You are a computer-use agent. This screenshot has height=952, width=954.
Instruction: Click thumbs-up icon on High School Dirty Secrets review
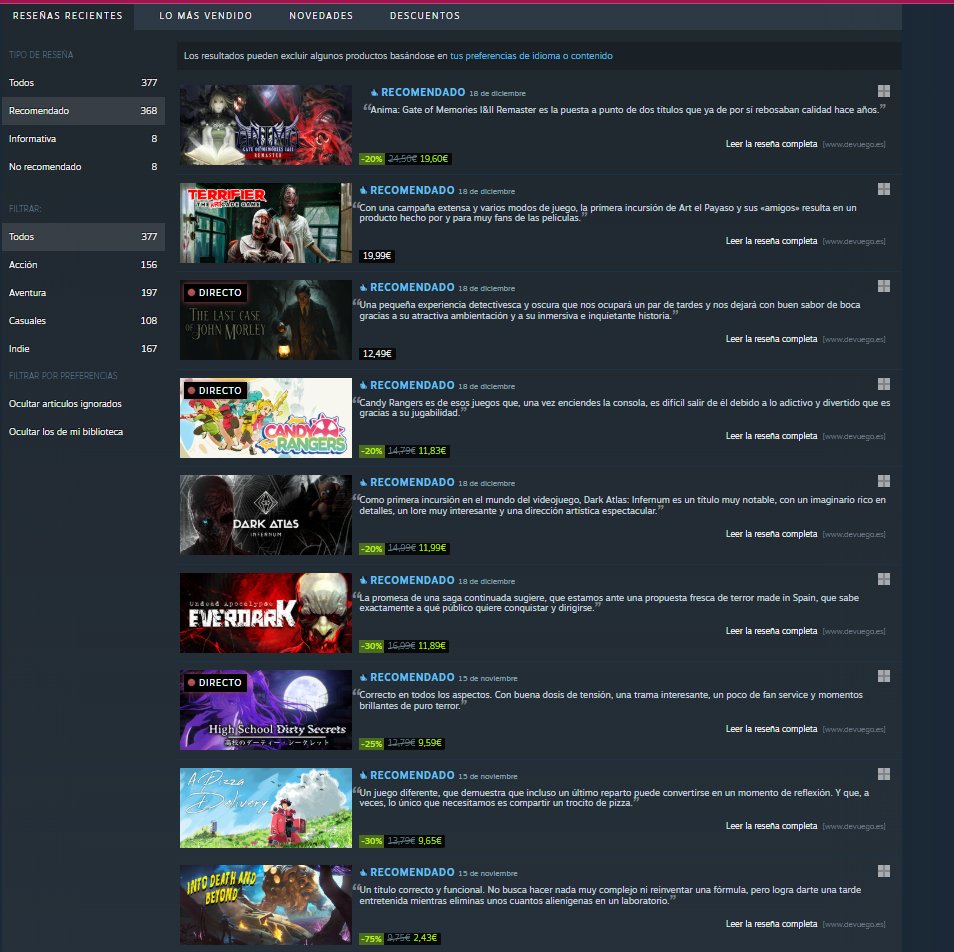click(363, 677)
